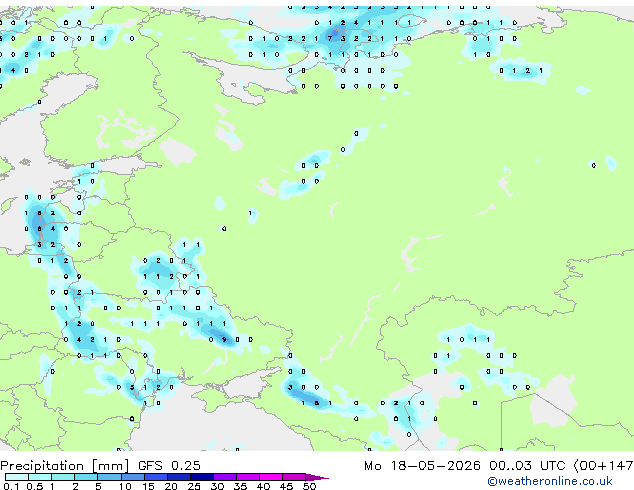Pick the 5–10 mm legend swatch

(x=109, y=477)
